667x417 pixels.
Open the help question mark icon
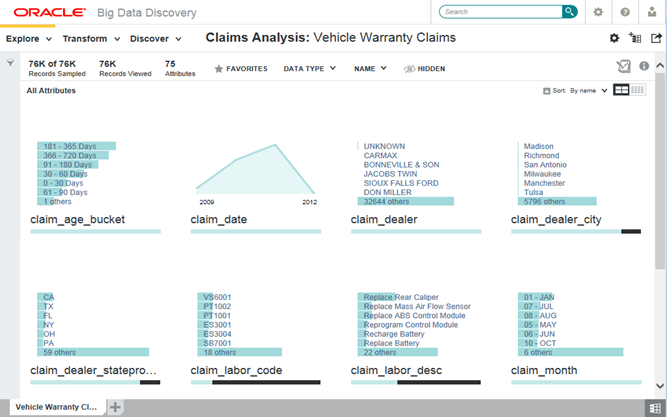click(x=625, y=12)
